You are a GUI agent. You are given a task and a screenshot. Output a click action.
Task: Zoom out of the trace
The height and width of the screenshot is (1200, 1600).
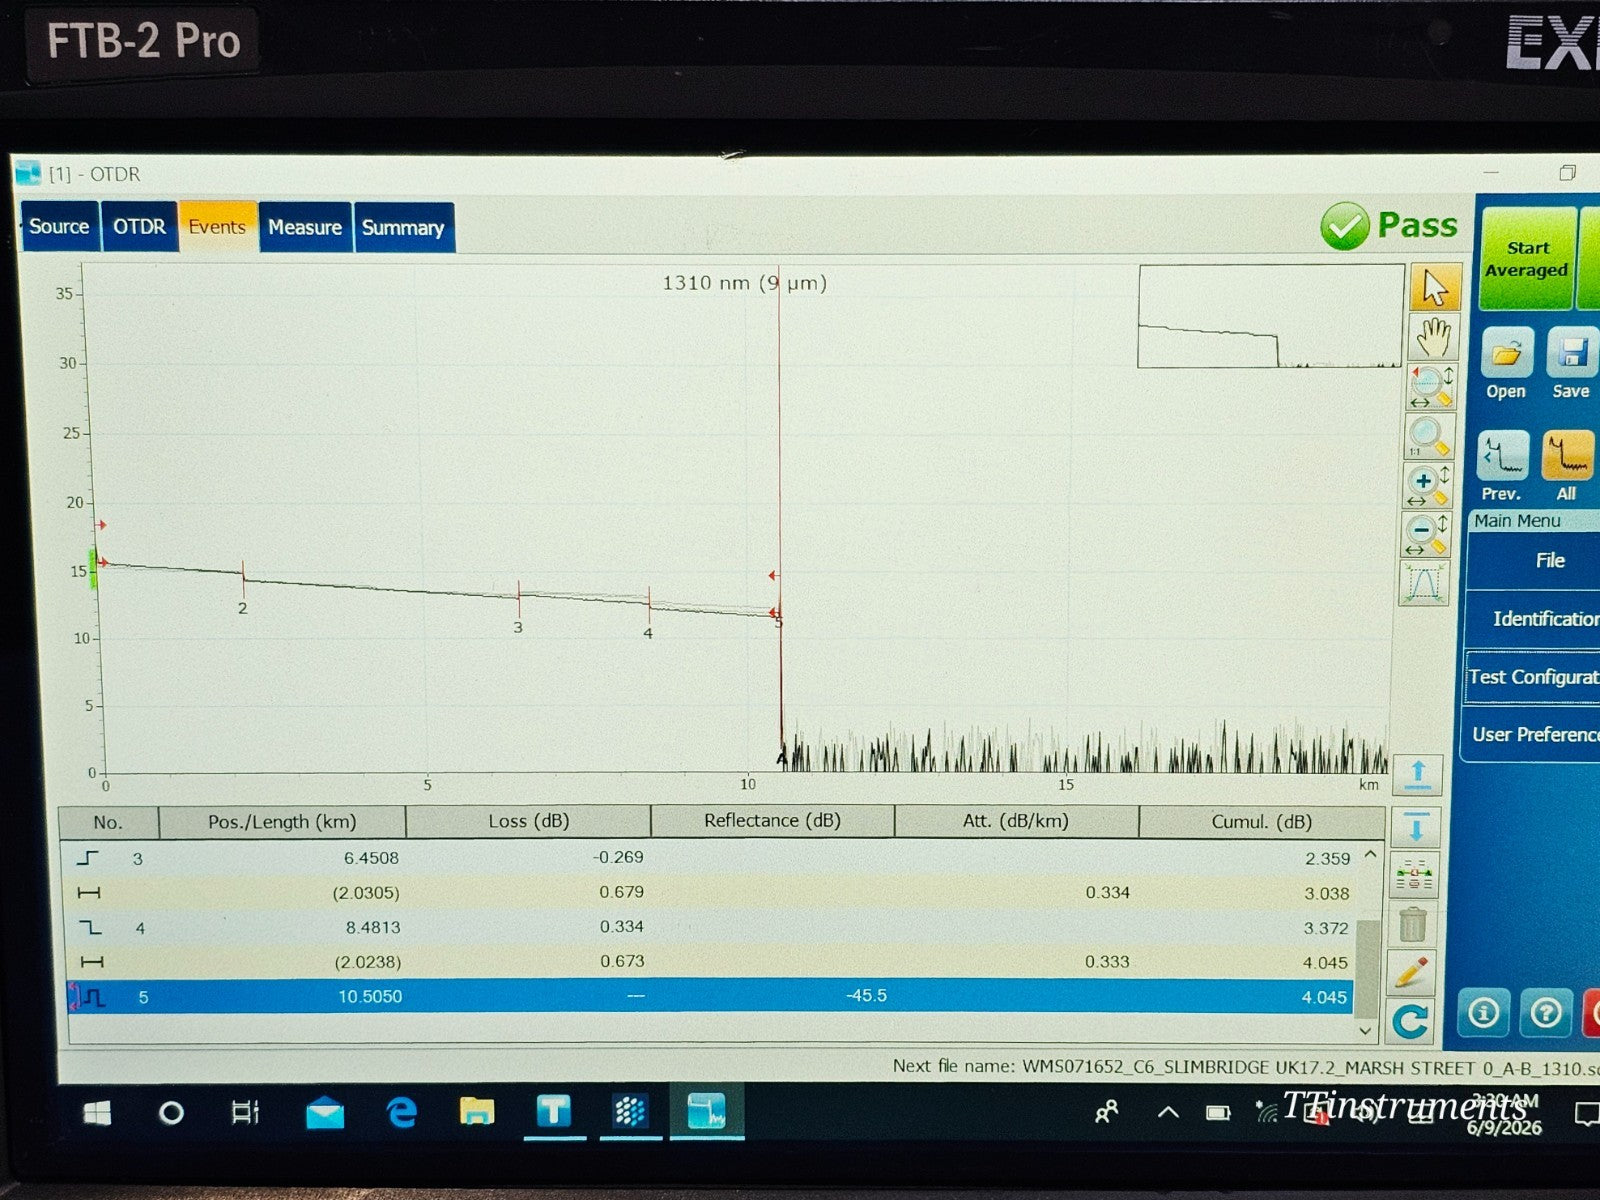pos(1425,533)
